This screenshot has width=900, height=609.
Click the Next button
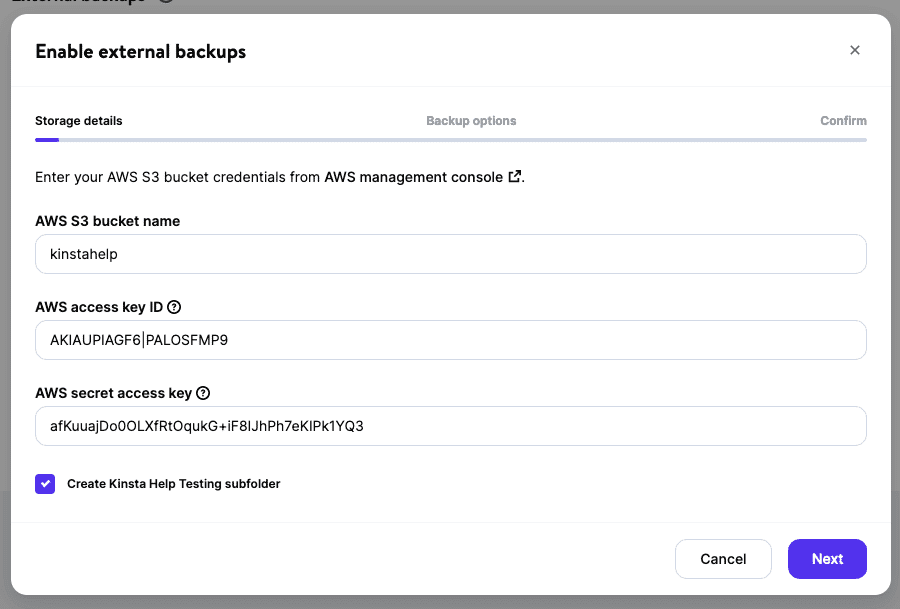click(x=827, y=558)
